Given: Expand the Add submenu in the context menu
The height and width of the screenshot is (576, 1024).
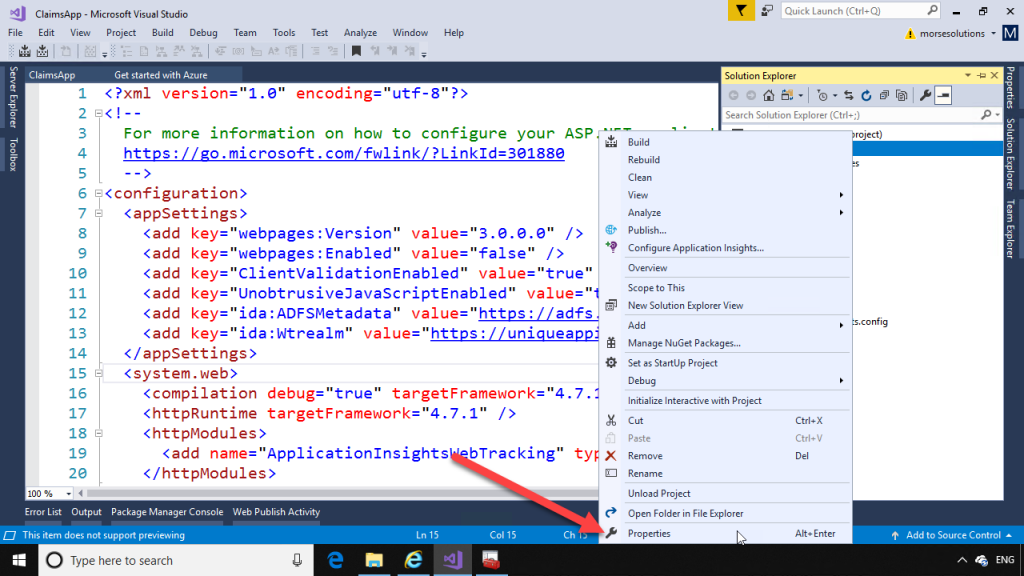Looking at the screenshot, I should click(637, 325).
